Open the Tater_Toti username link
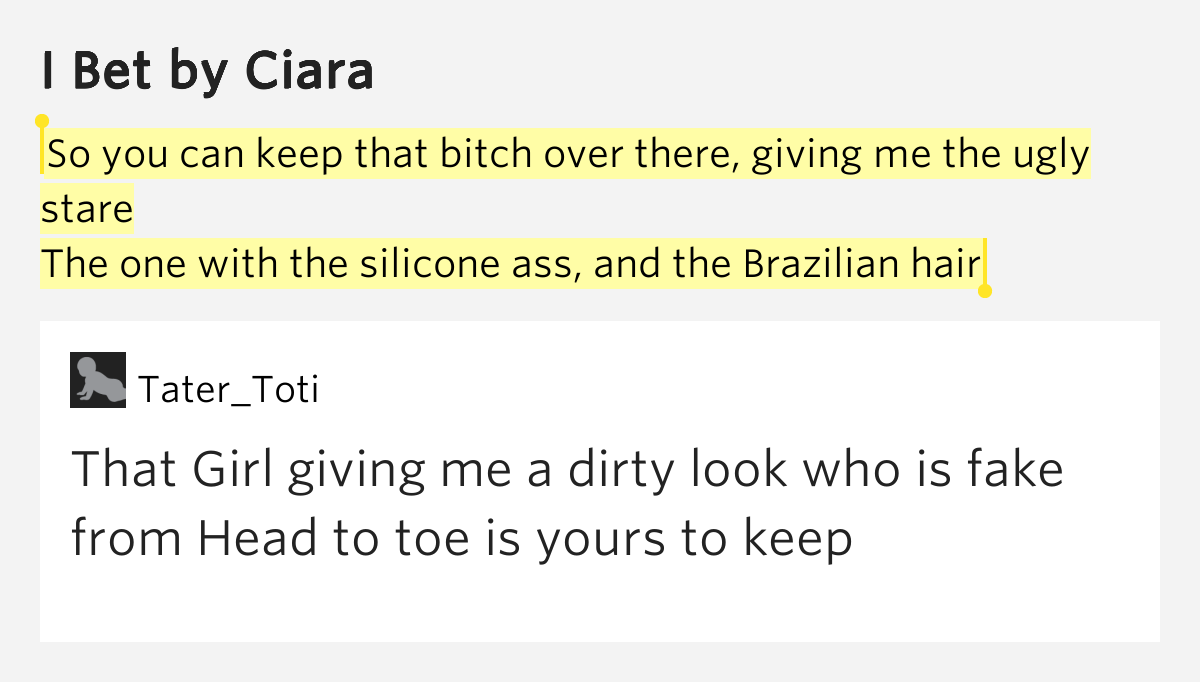Viewport: 1200px width, 682px height. point(228,389)
